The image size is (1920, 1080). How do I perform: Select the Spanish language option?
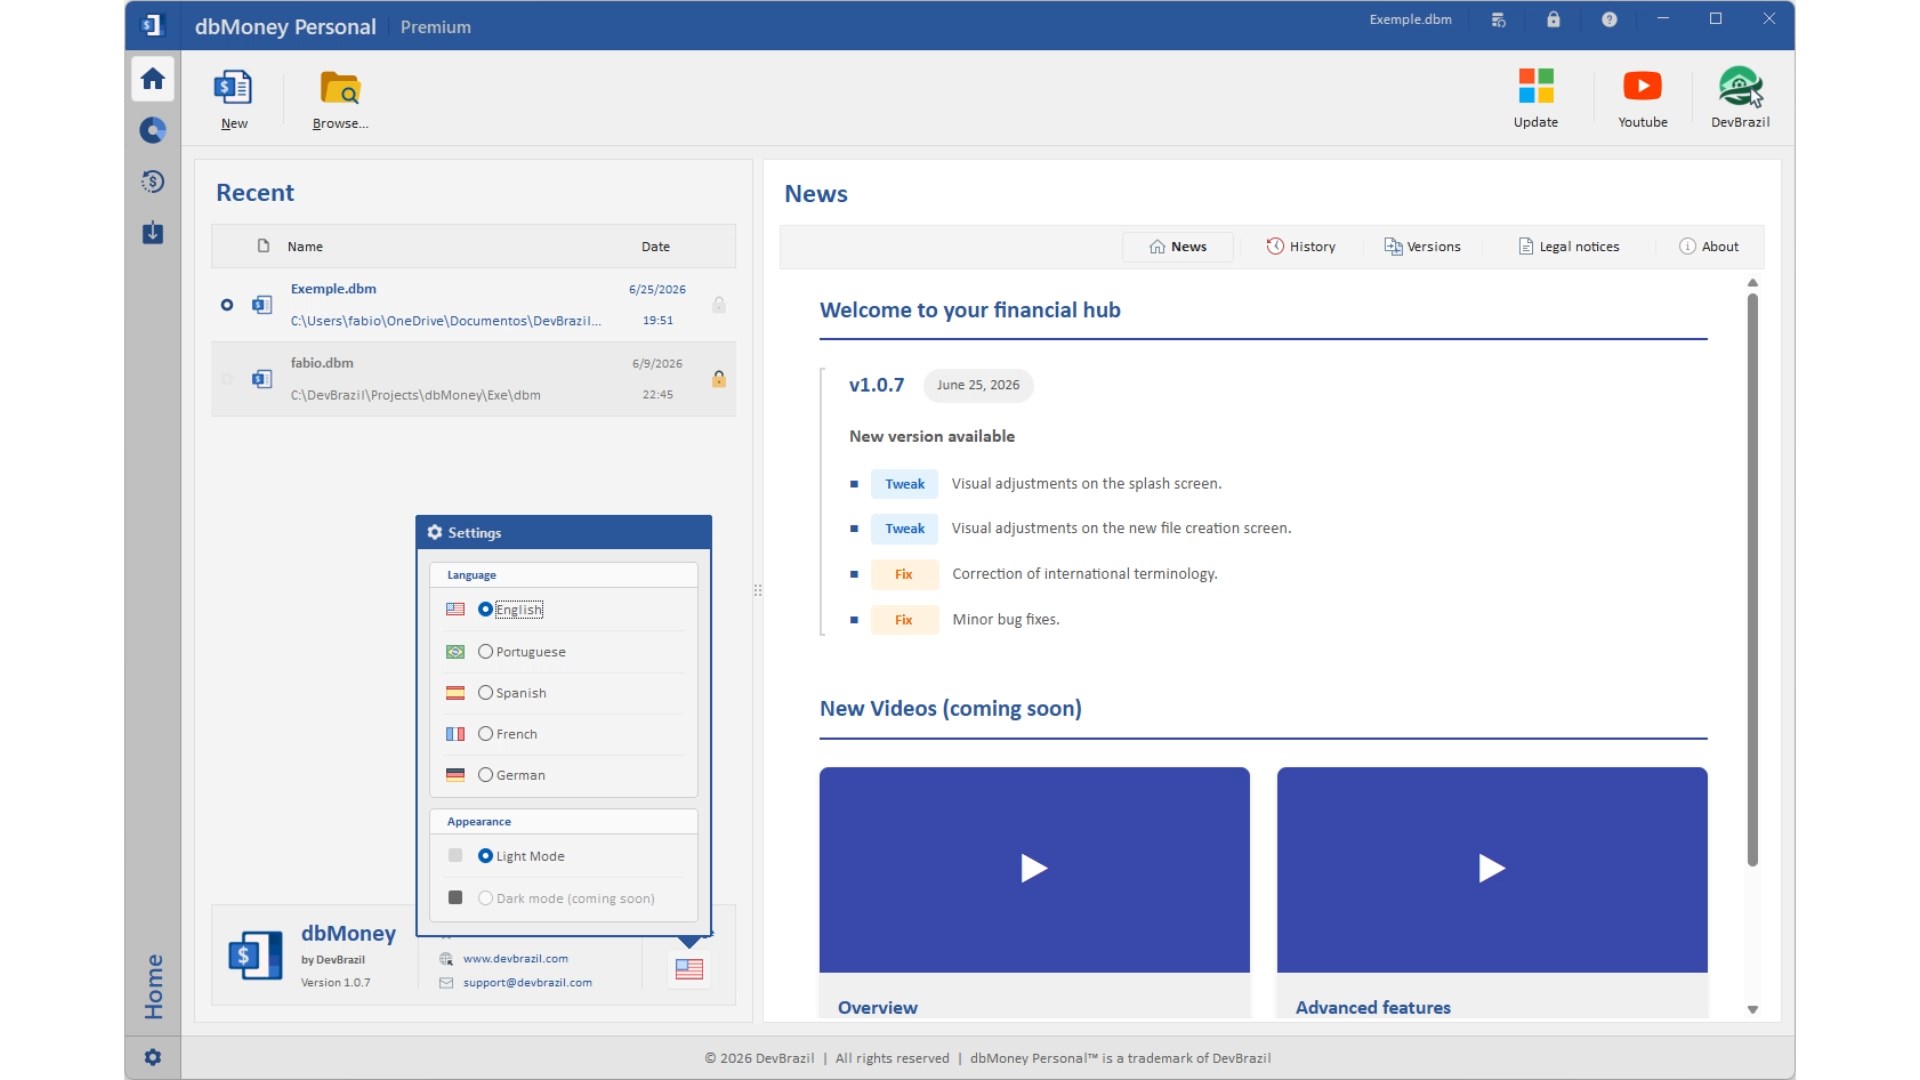pyautogui.click(x=512, y=693)
